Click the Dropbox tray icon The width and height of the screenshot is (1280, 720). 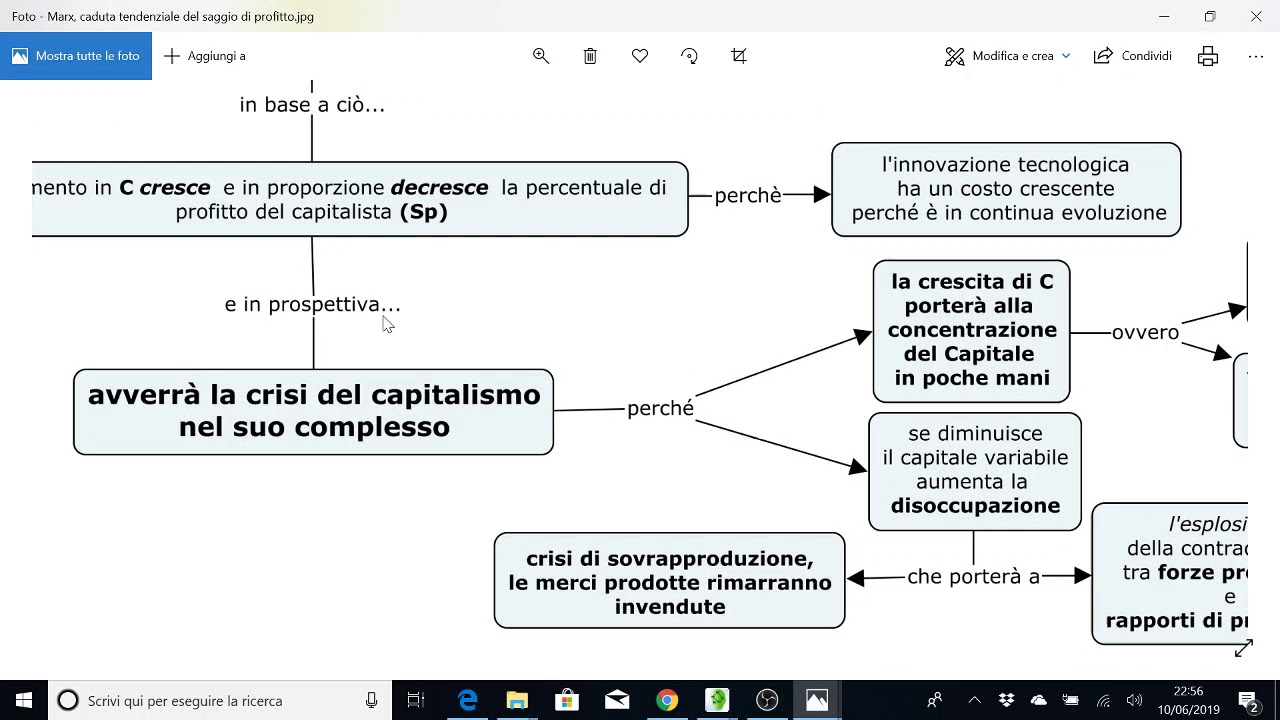1006,700
